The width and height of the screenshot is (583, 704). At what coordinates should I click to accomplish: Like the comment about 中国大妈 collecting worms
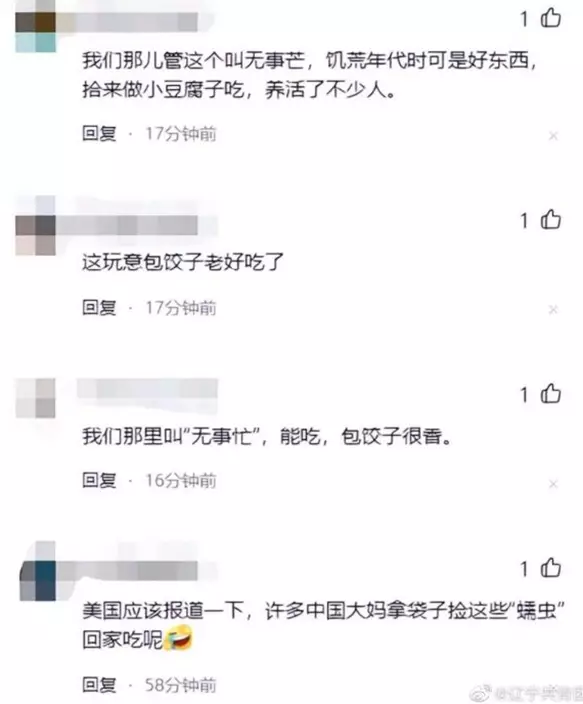[x=551, y=568]
